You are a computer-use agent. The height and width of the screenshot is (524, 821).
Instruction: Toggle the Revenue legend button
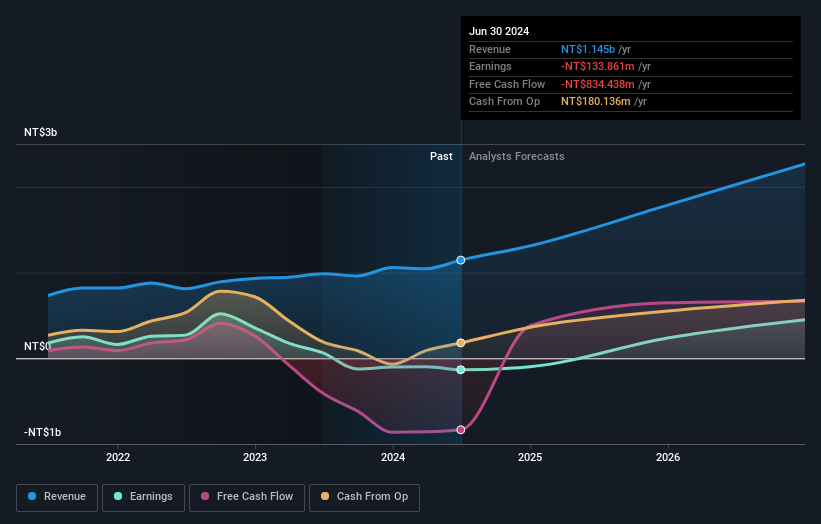tap(57, 497)
